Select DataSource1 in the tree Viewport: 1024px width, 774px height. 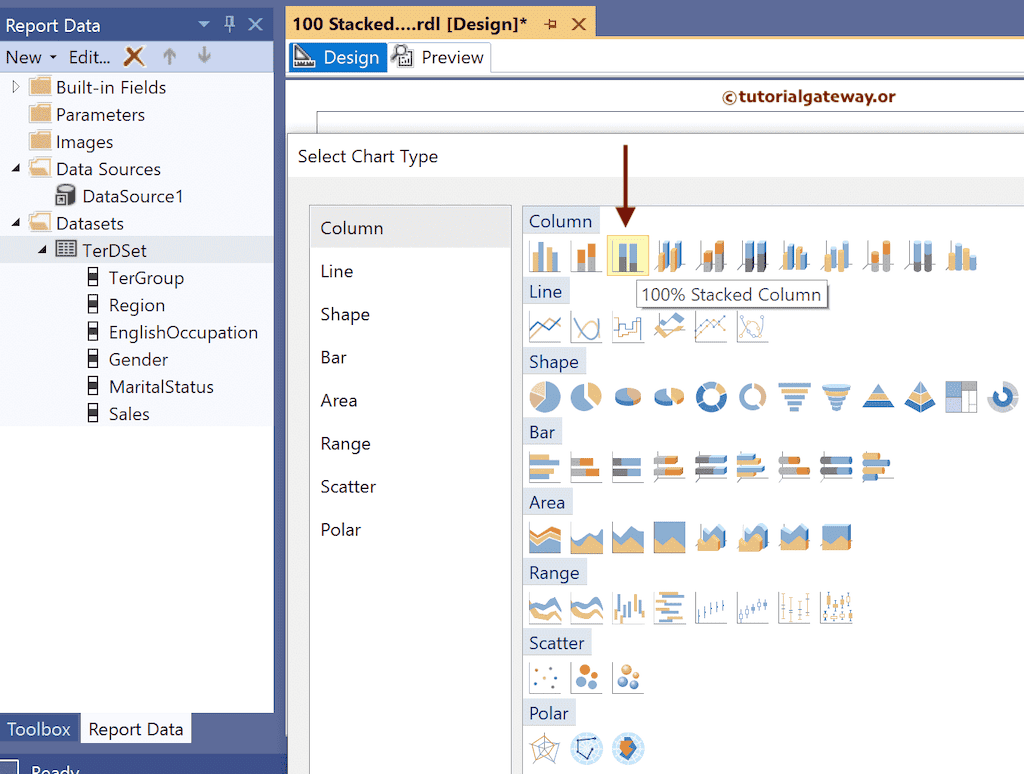133,196
